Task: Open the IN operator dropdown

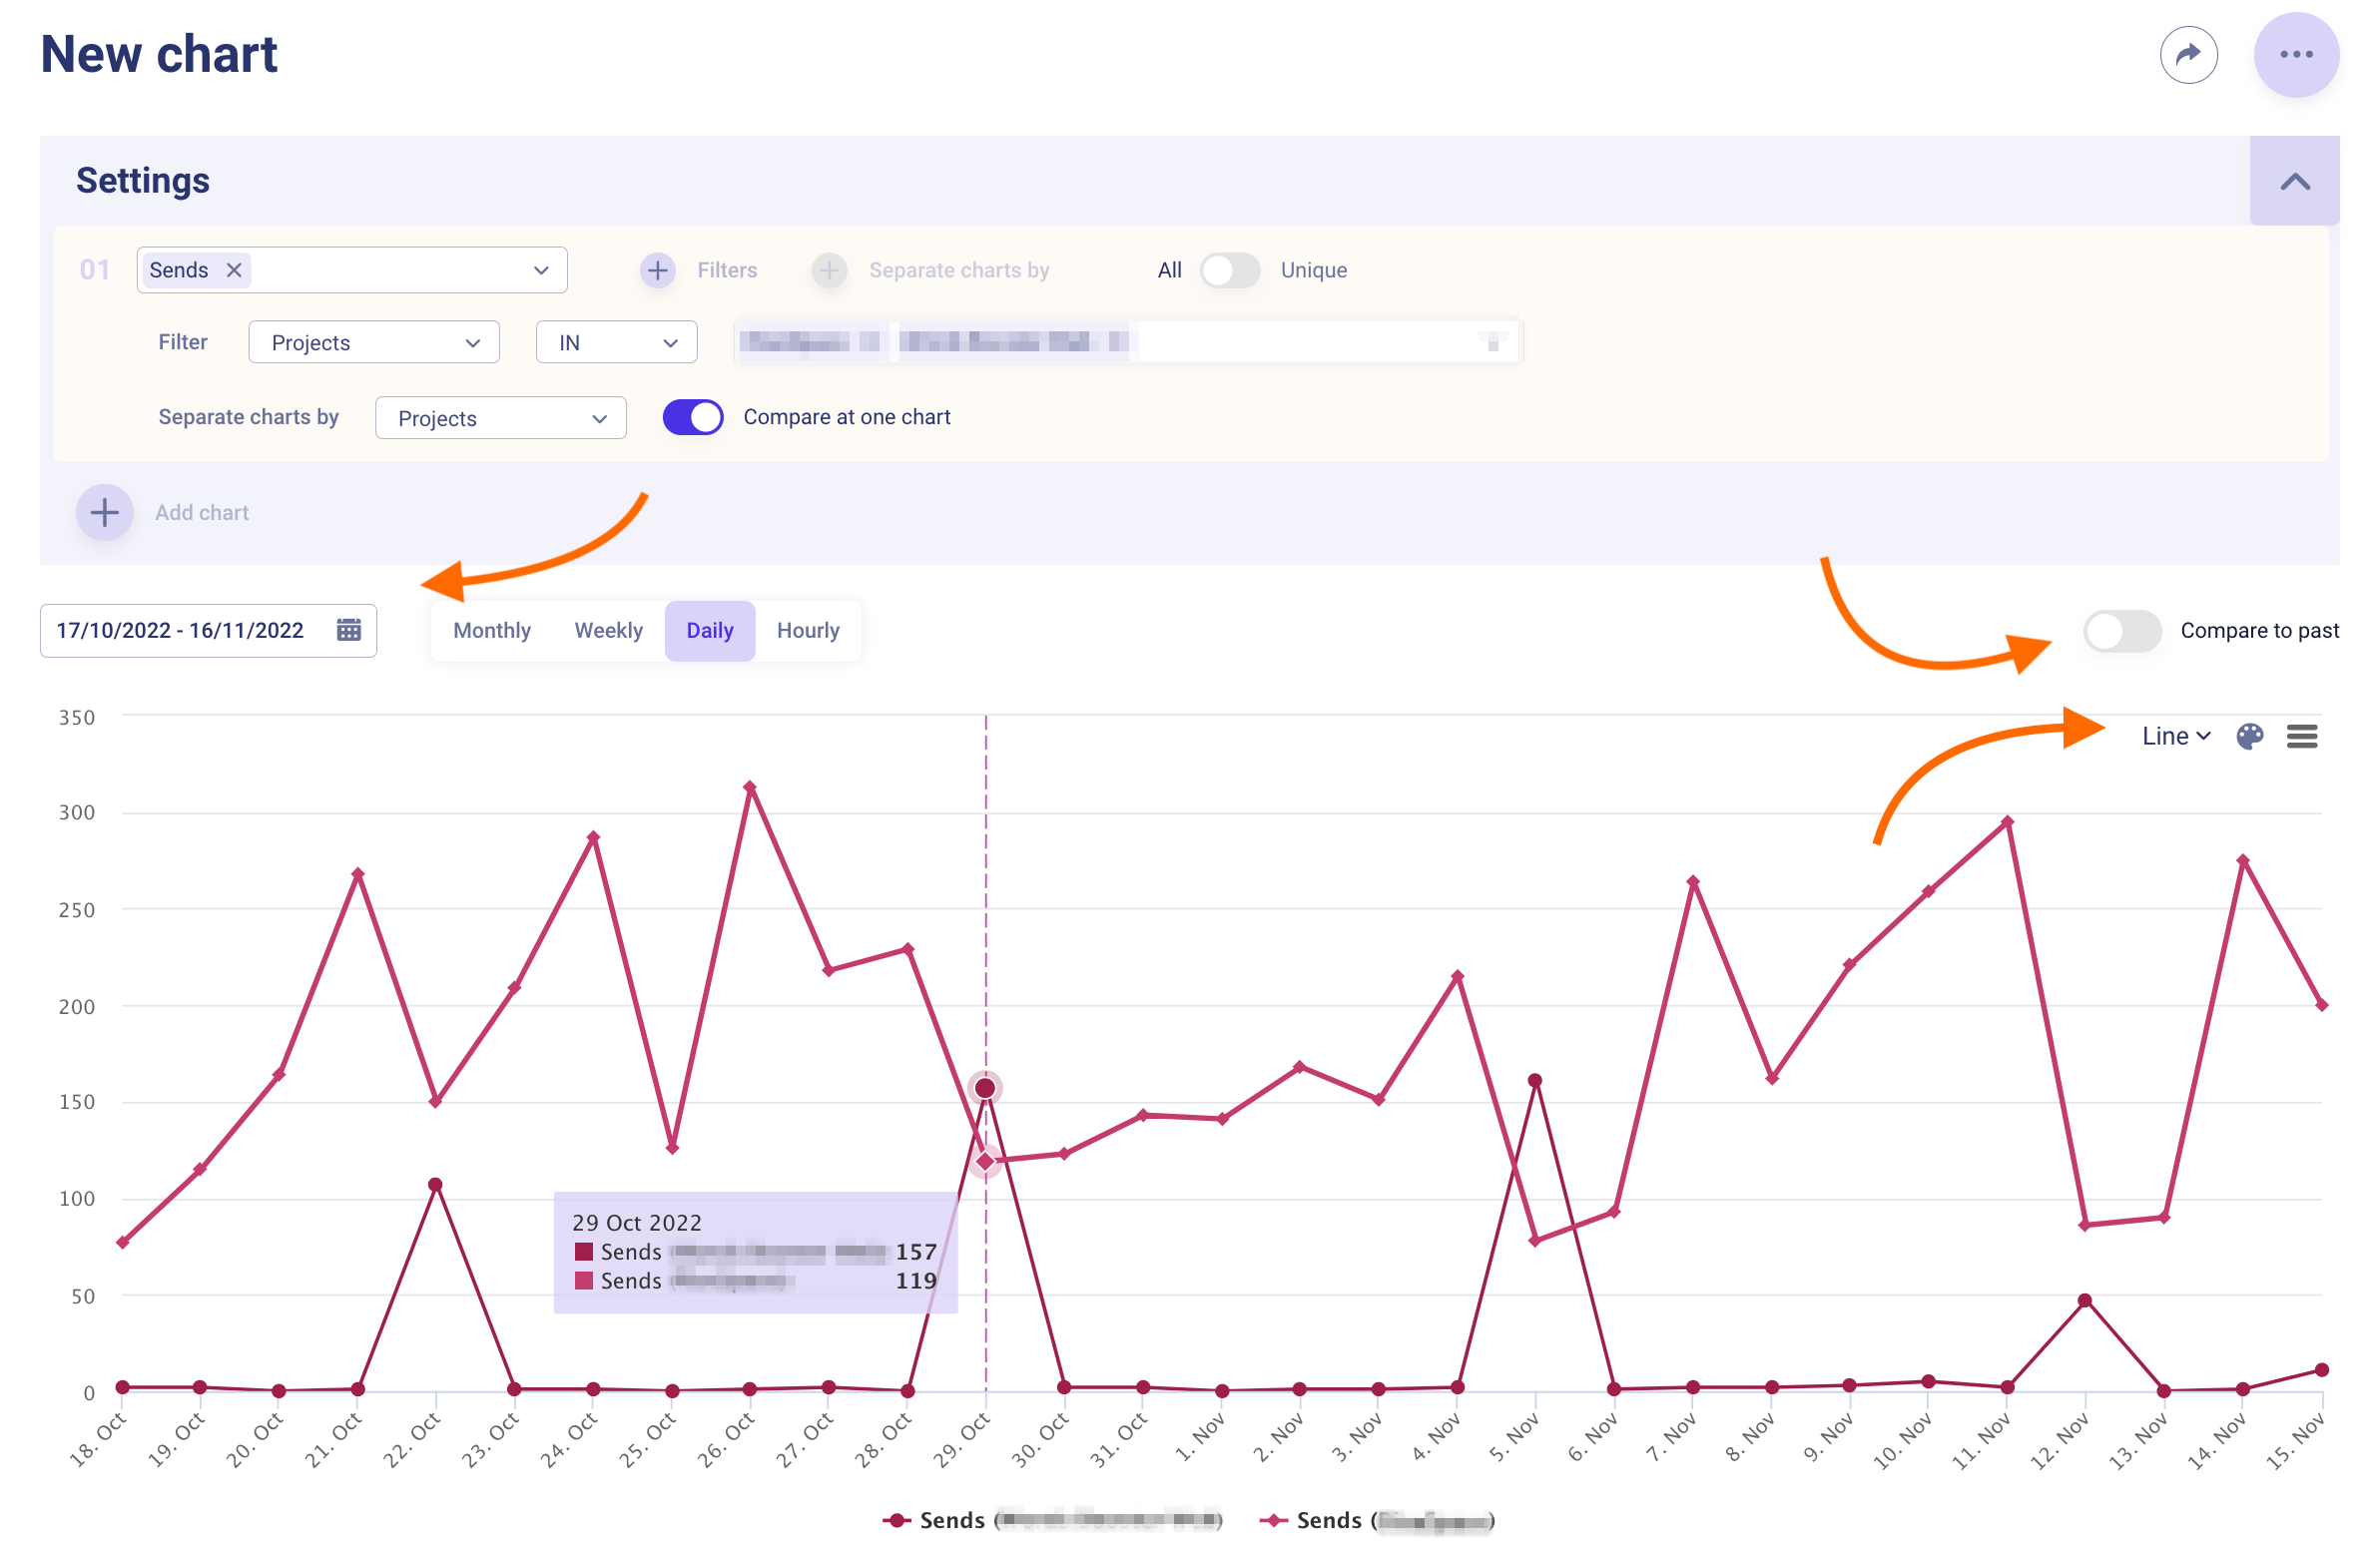Action: point(616,343)
